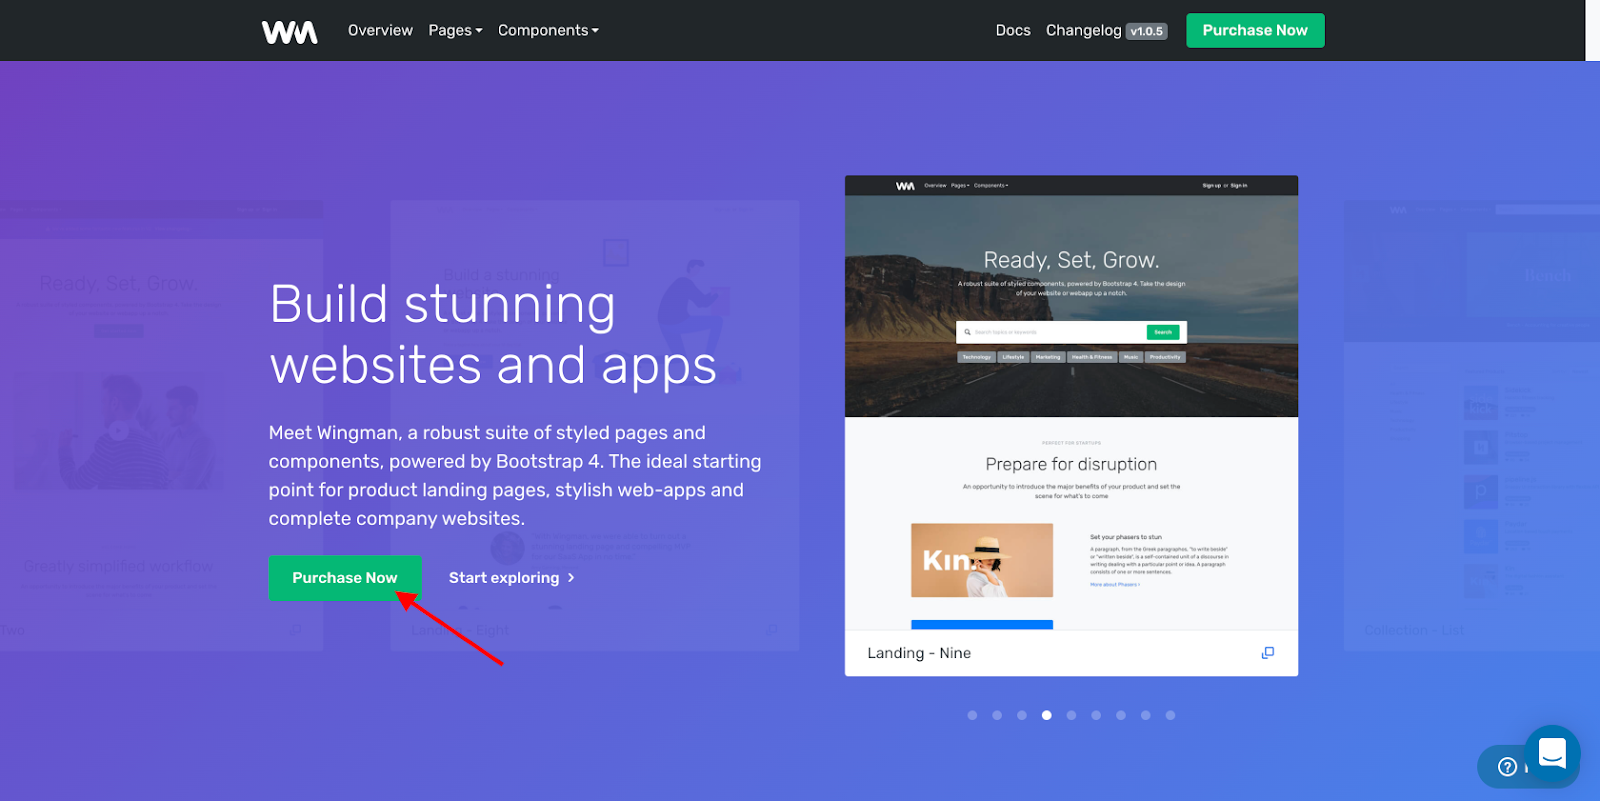This screenshot has height=801, width=1600.
Task: Select the first carousel dot
Action: click(972, 715)
